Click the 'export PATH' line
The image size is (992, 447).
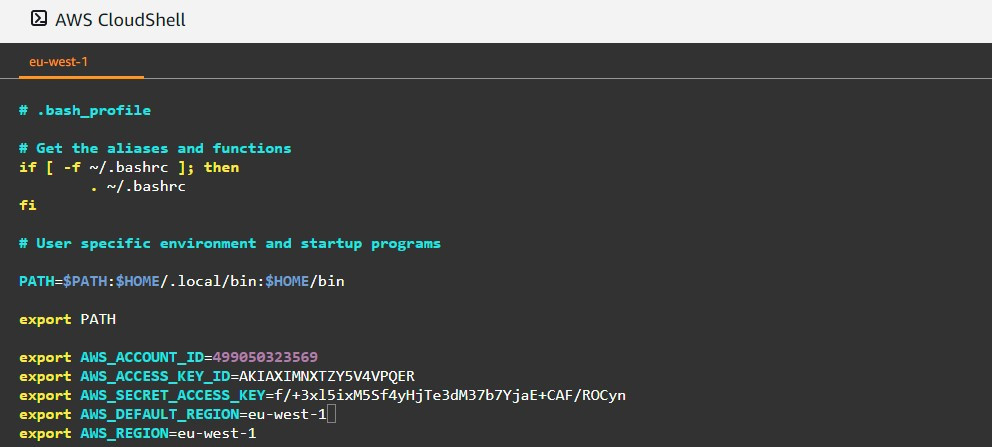point(68,319)
